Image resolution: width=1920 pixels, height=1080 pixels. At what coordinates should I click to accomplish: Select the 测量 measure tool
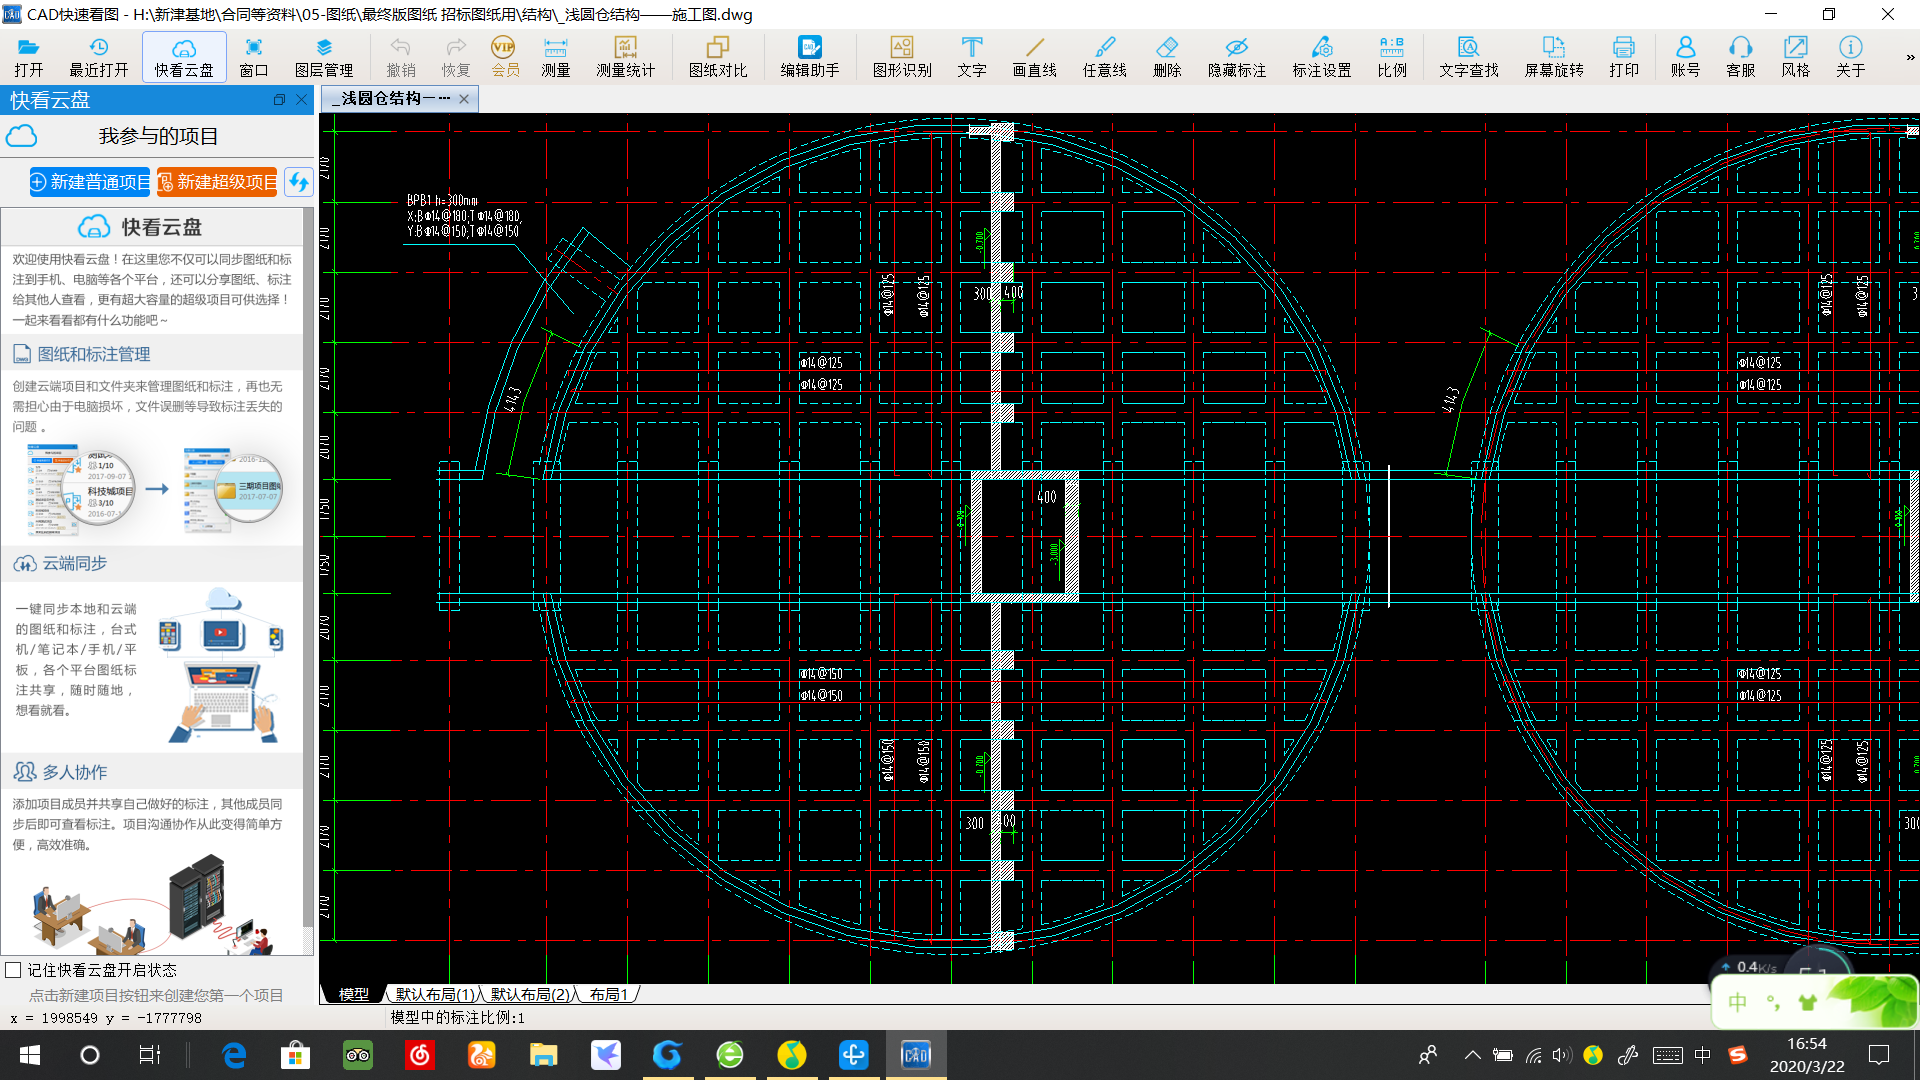[x=556, y=57]
